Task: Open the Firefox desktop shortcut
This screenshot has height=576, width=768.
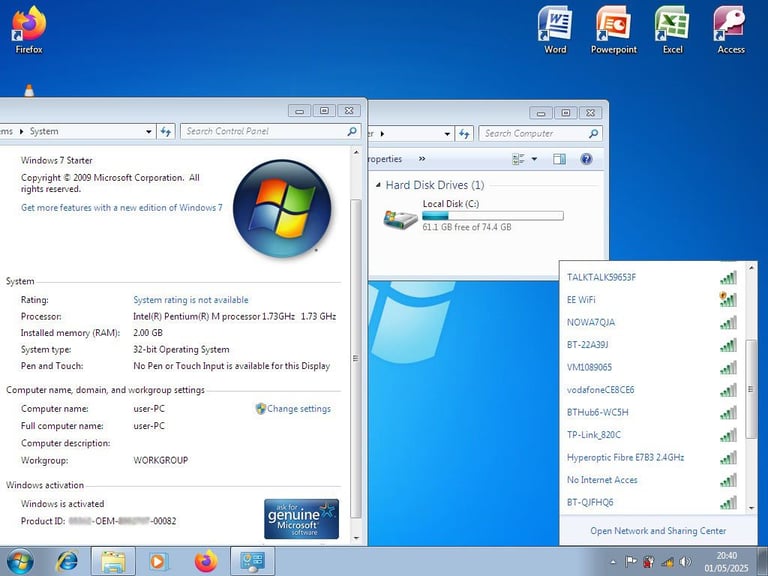Action: pos(28,29)
